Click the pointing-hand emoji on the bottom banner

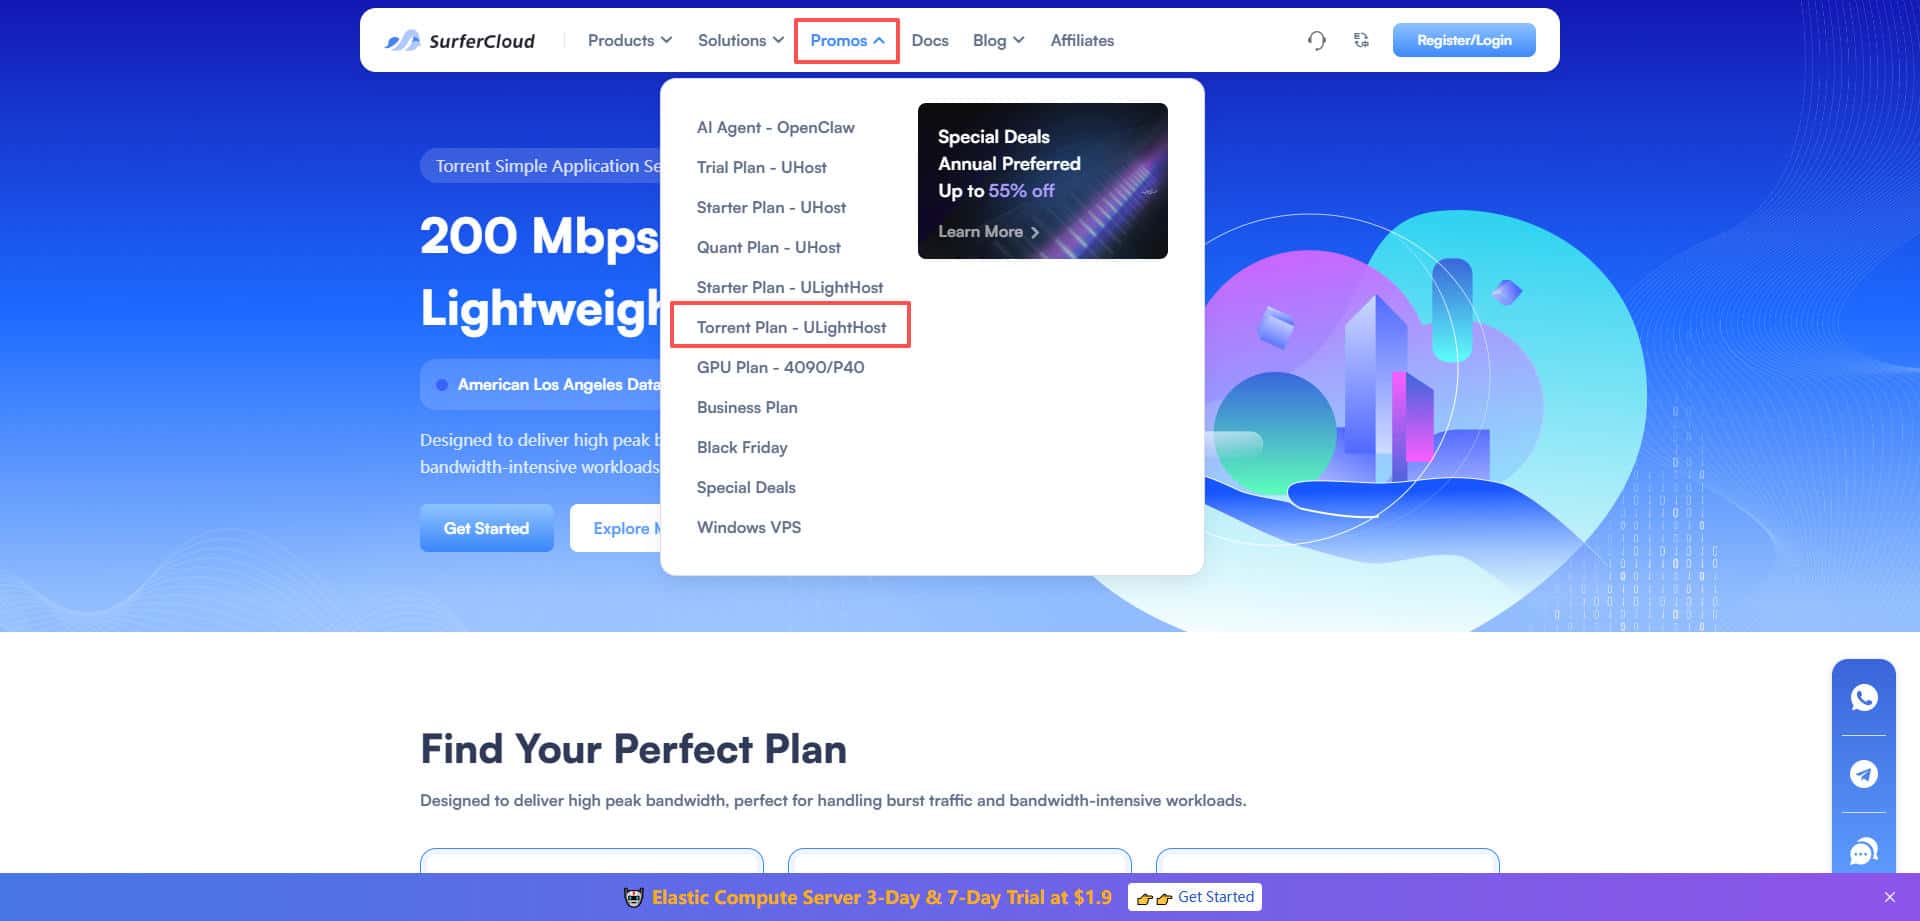[x=1148, y=897]
